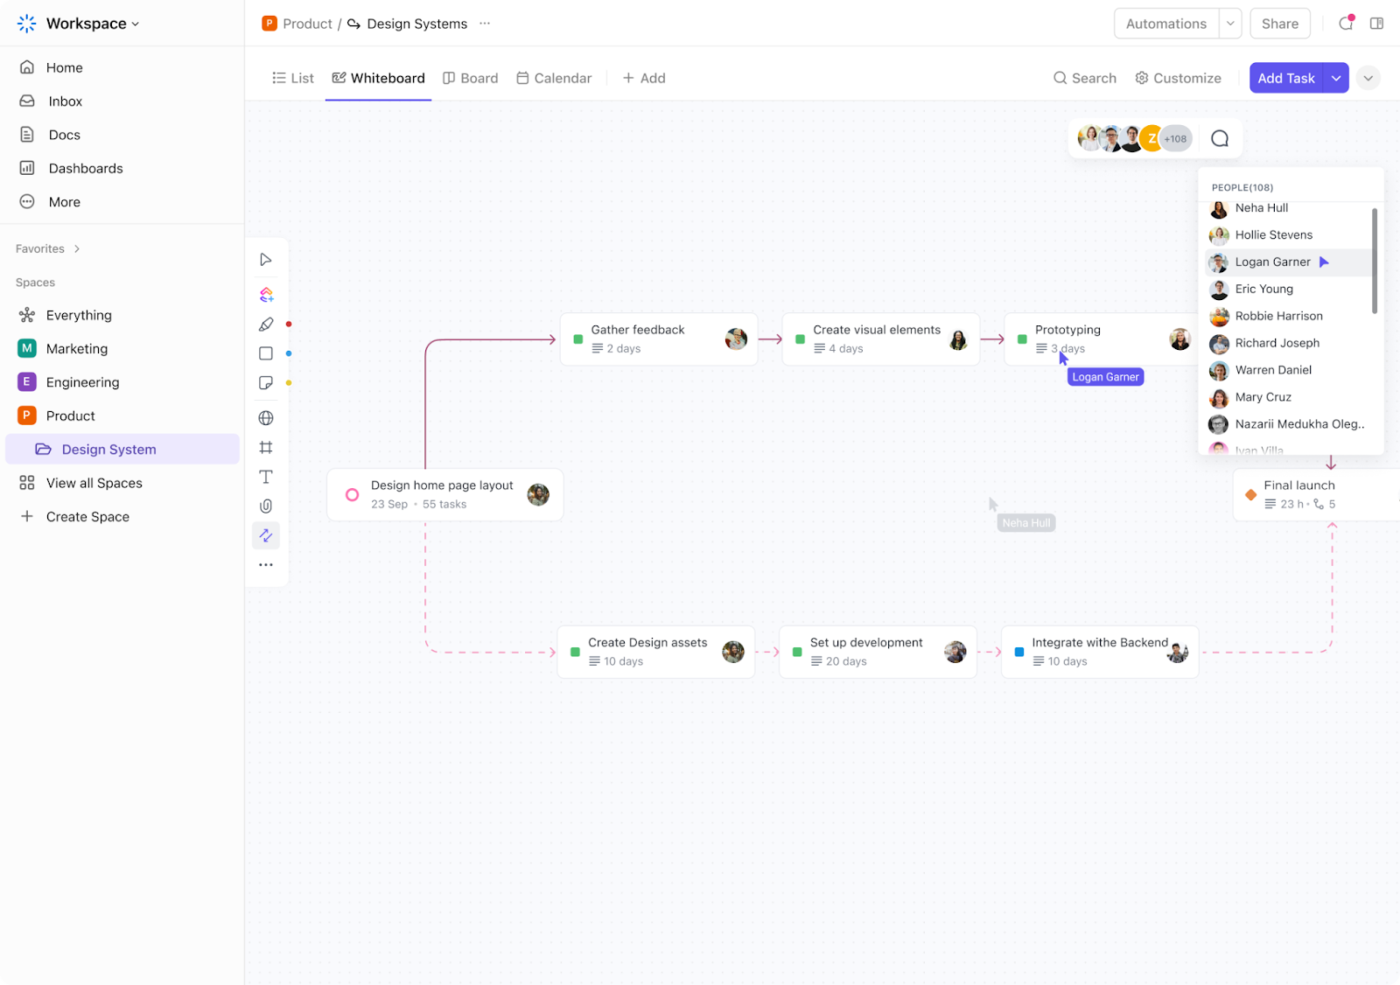The height and width of the screenshot is (985, 1400).
Task: Open the web embed globe tool
Action: click(x=266, y=418)
